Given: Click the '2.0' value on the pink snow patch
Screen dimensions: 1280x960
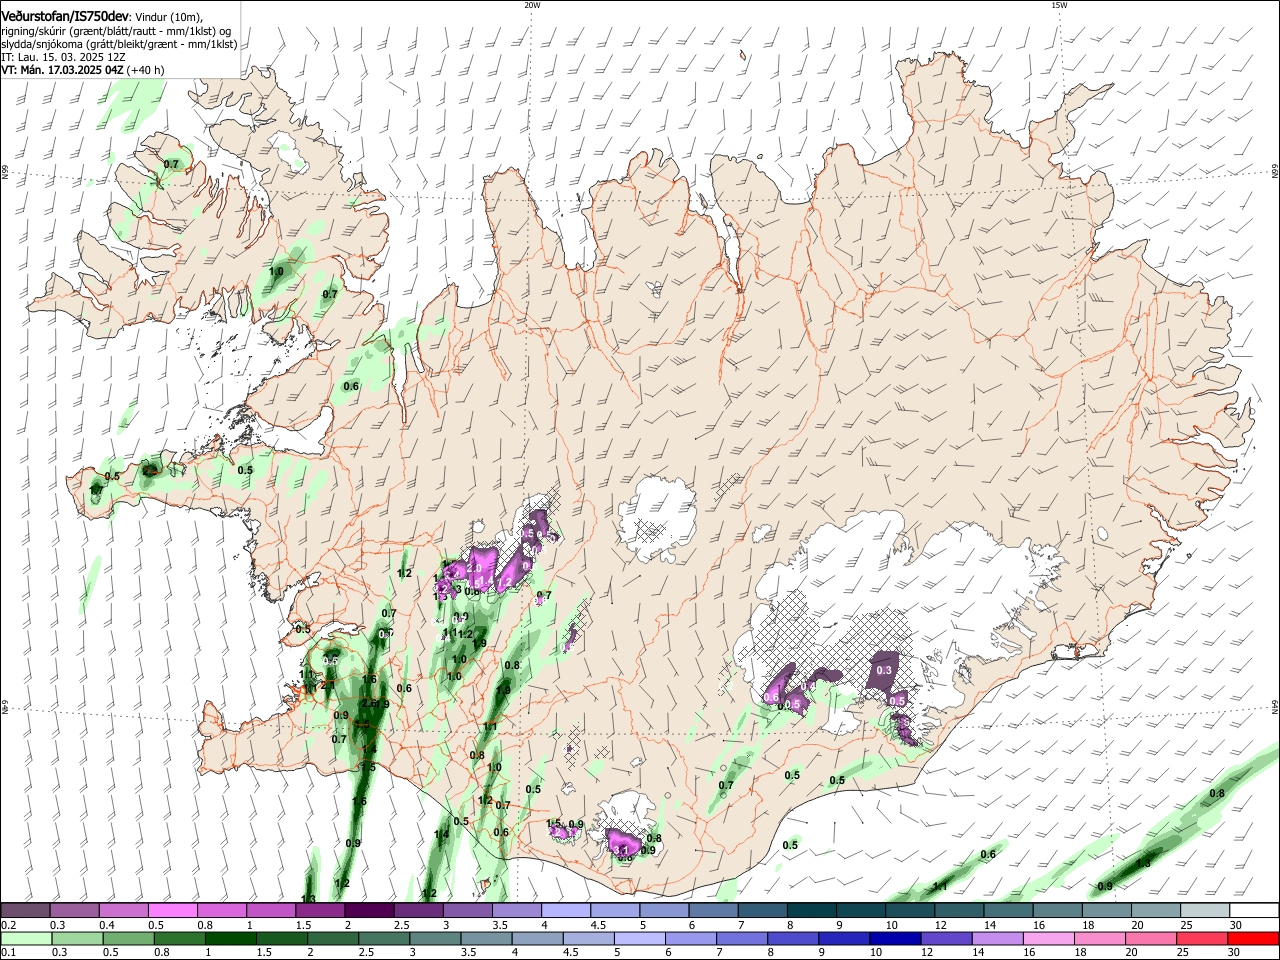Looking at the screenshot, I should click(x=474, y=568).
